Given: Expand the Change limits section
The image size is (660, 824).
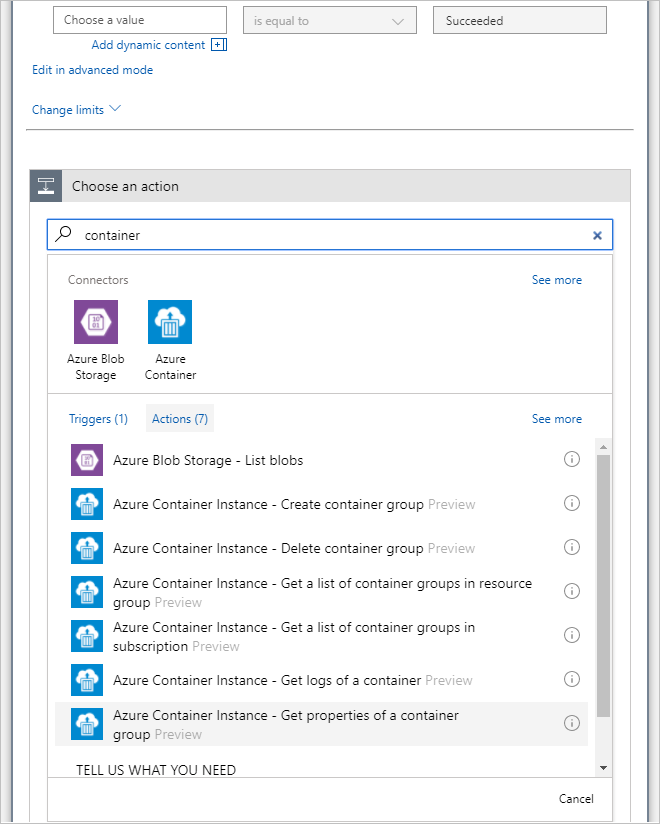Looking at the screenshot, I should [x=76, y=110].
